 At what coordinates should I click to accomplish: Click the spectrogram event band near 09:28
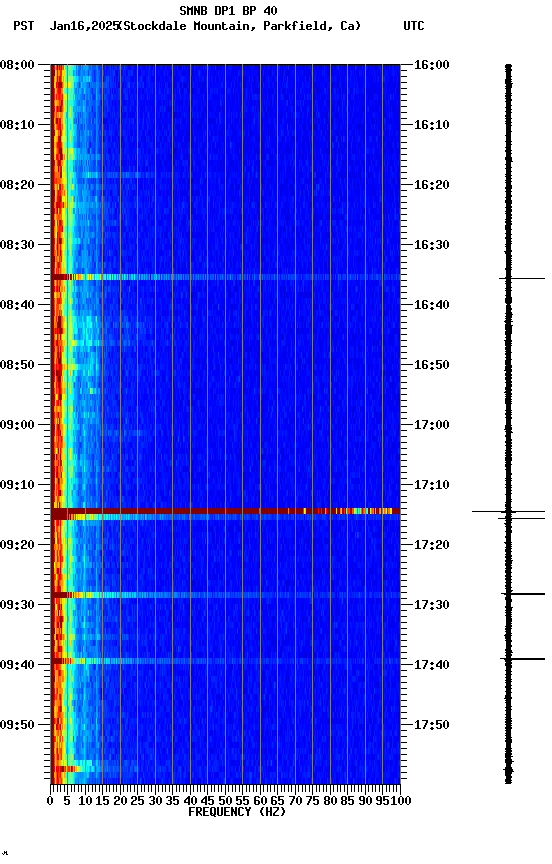(225, 595)
